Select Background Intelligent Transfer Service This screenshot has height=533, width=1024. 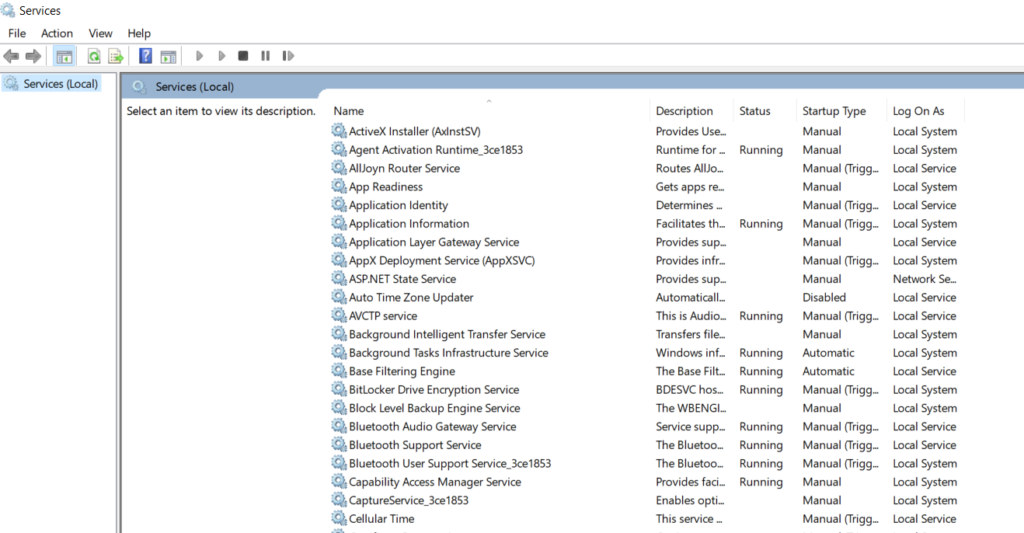pos(447,334)
